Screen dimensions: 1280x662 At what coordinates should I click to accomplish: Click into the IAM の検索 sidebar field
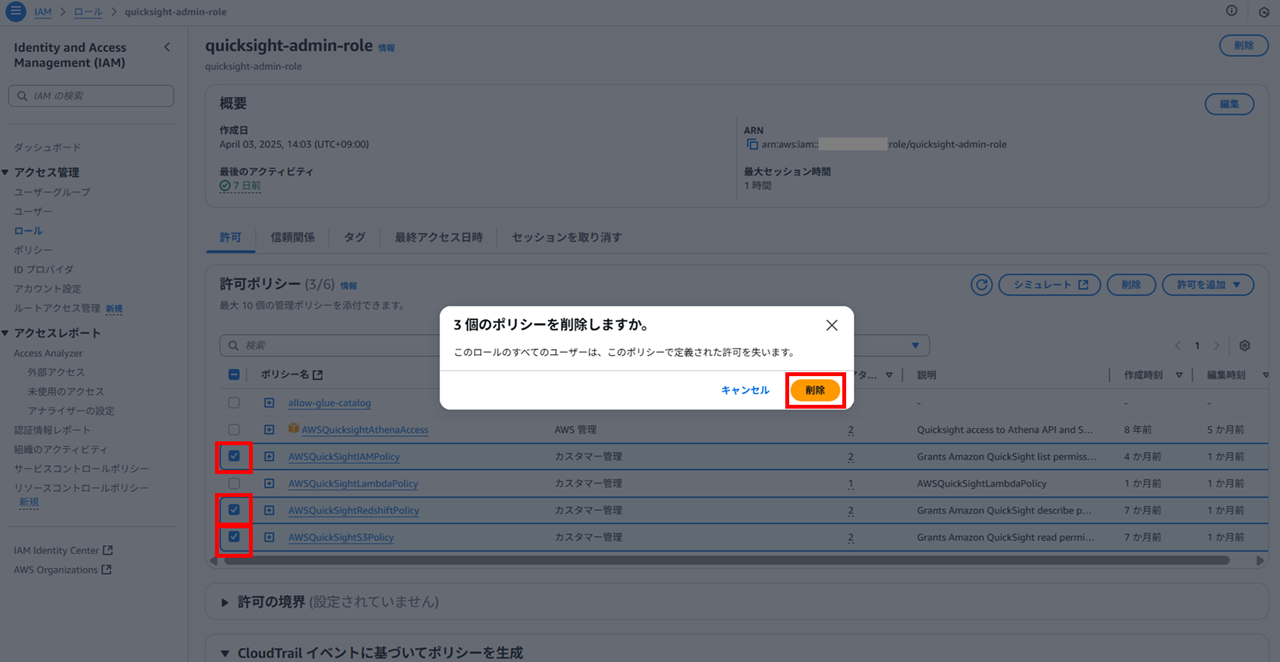(91, 96)
